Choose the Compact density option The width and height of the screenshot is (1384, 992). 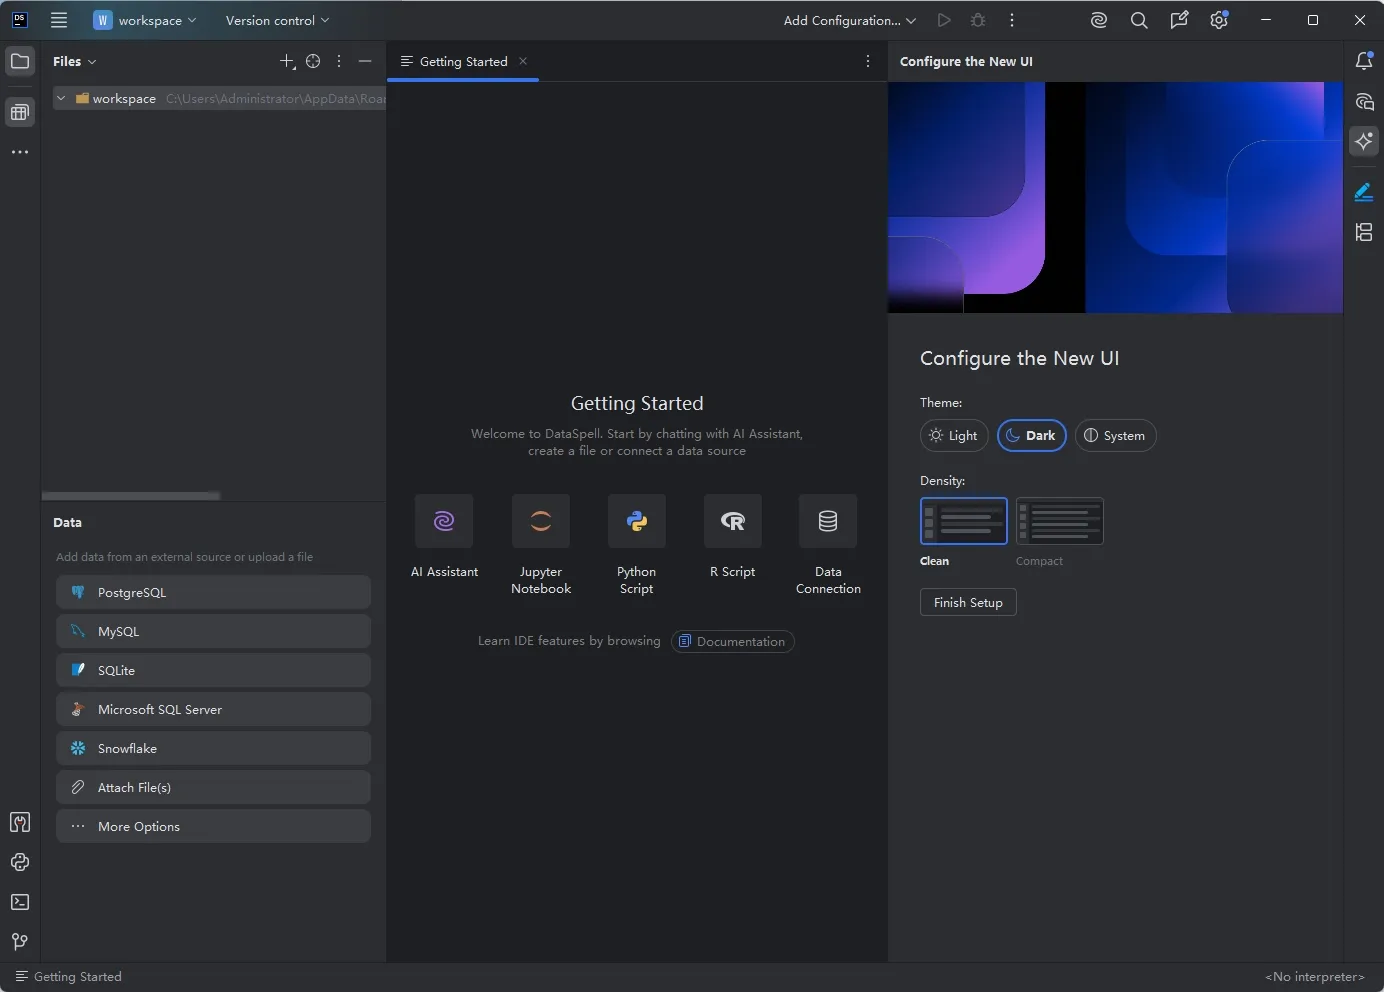[x=1058, y=521]
